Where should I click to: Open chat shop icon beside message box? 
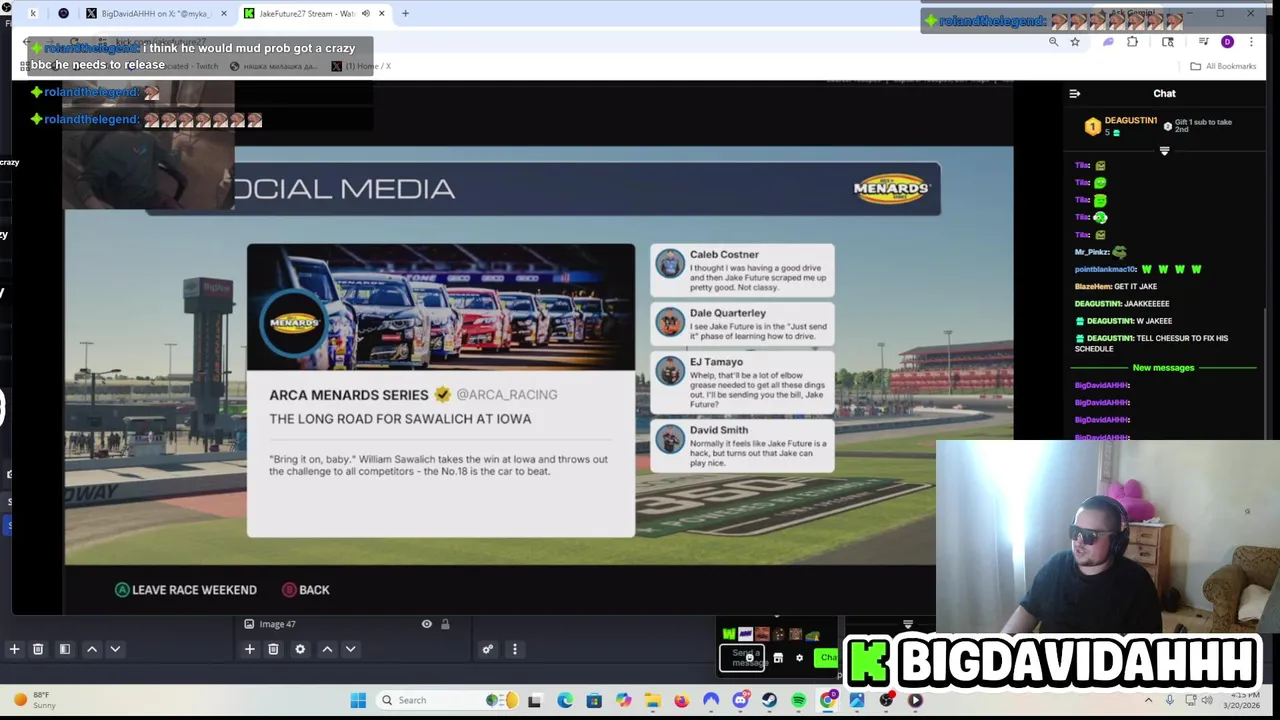coord(778,658)
